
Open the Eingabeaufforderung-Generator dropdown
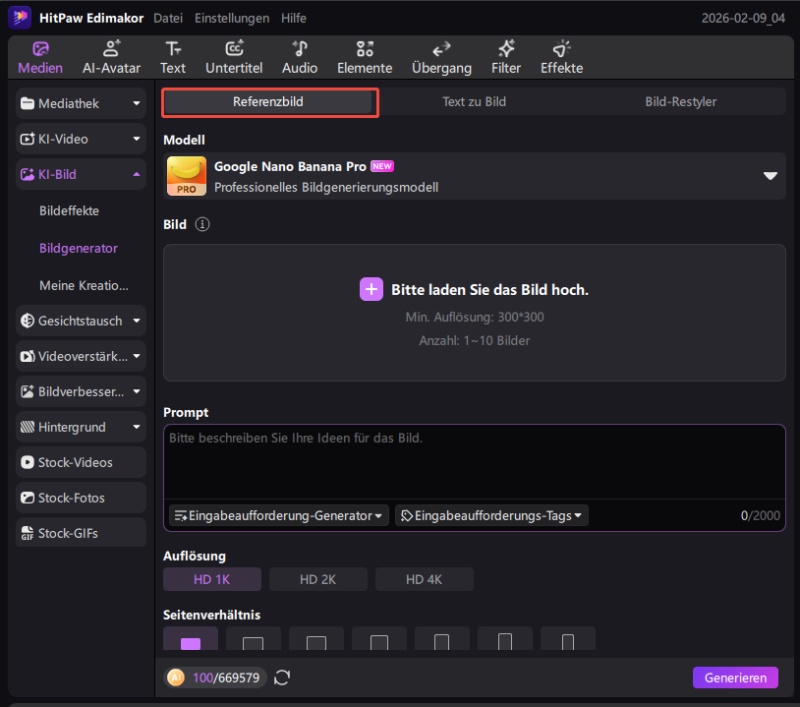click(x=278, y=516)
